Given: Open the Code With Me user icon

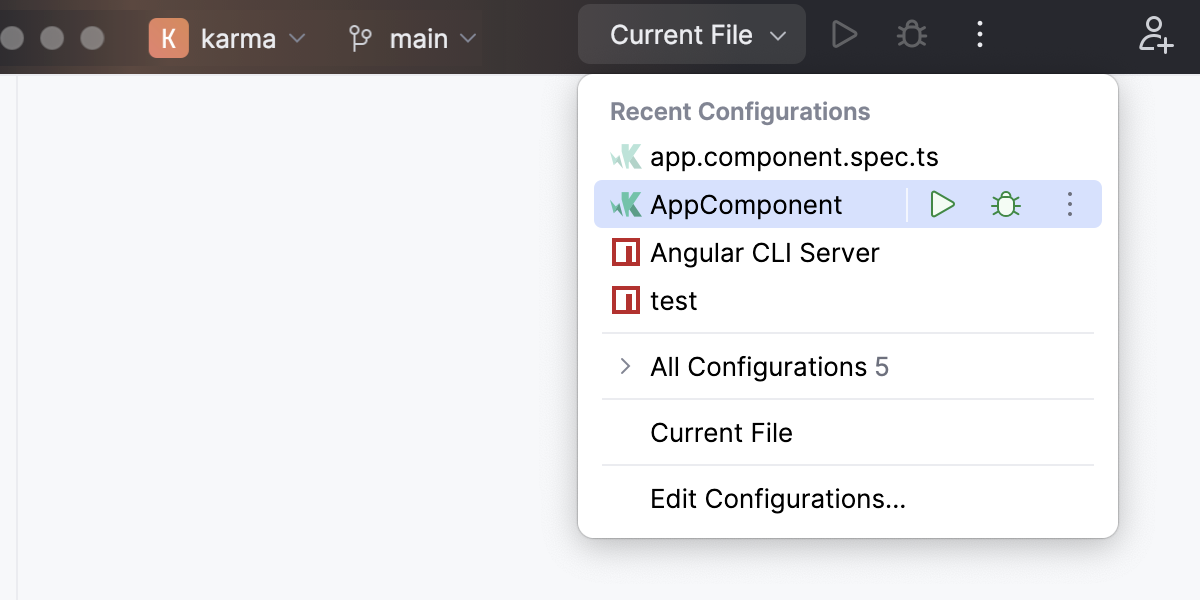Looking at the screenshot, I should (x=1155, y=36).
